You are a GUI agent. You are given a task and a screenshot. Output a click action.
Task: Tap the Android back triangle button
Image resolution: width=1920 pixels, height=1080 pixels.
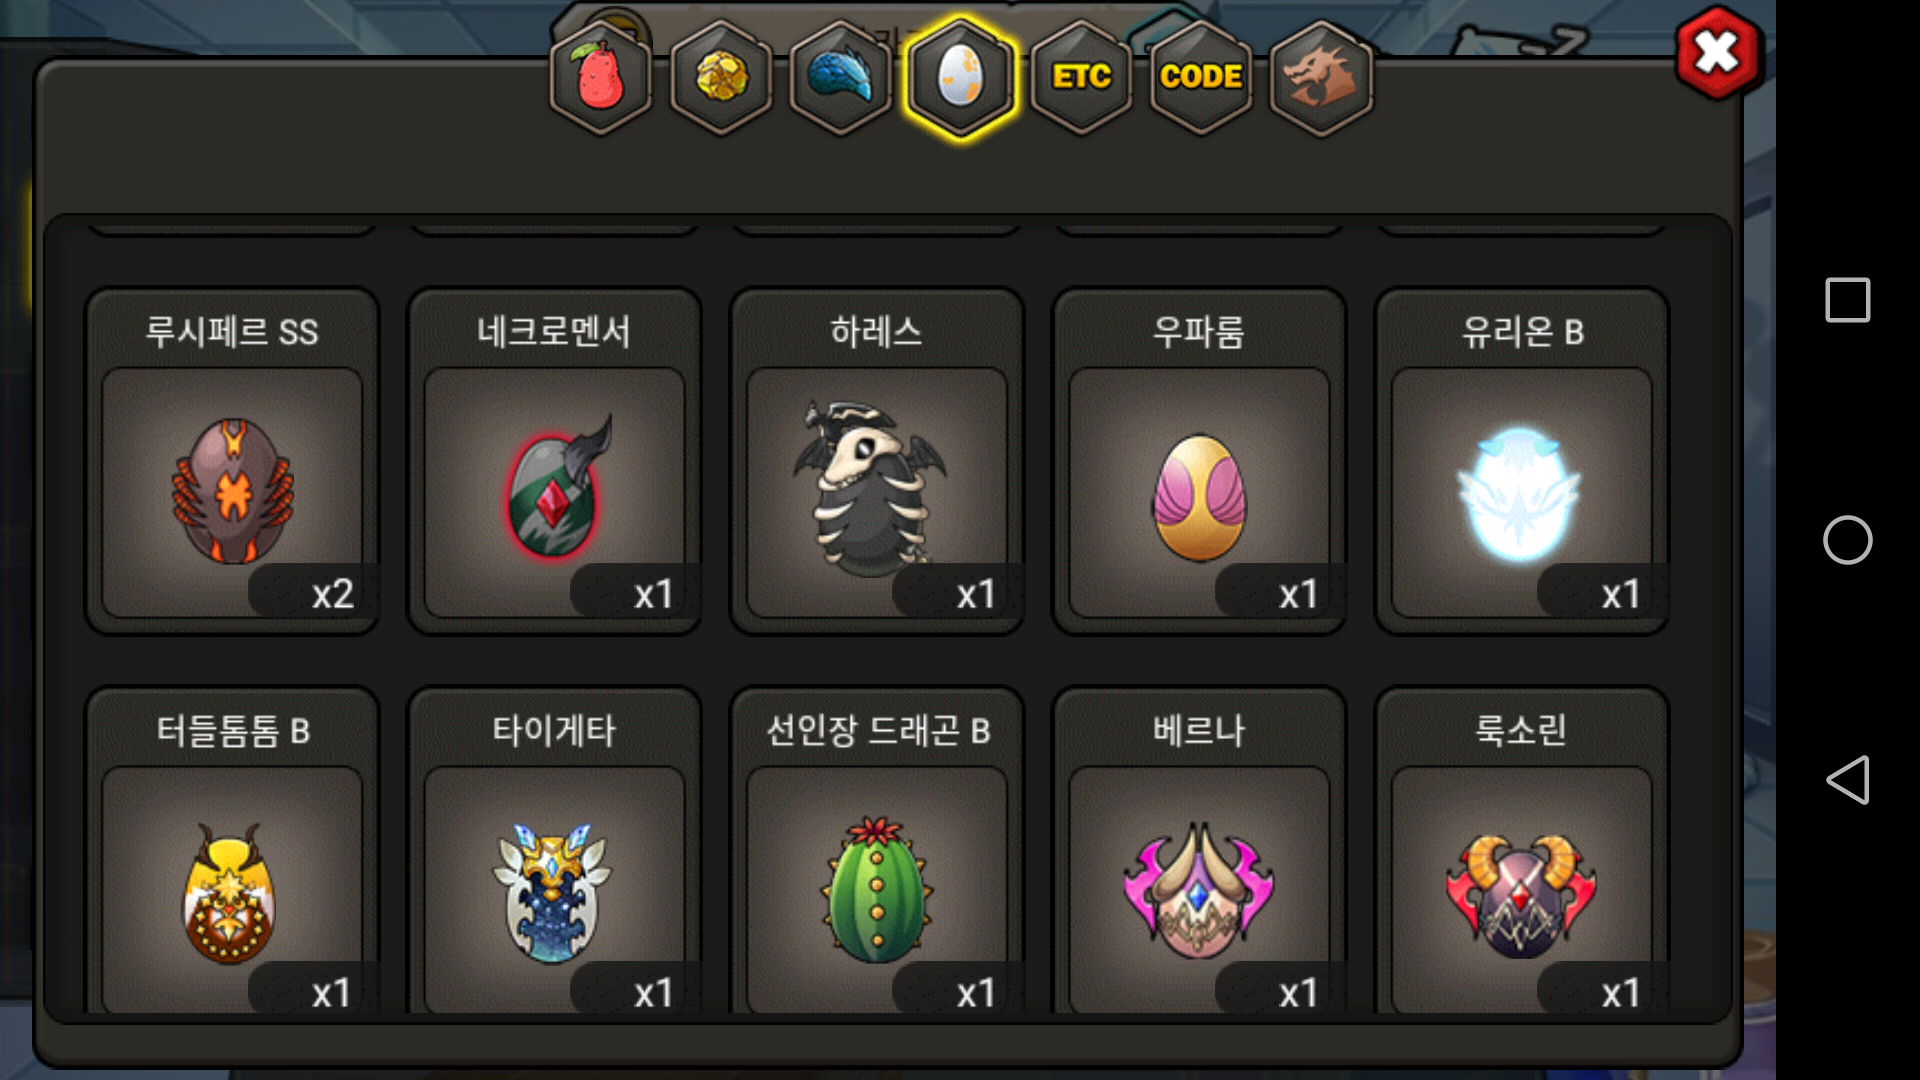[1848, 780]
